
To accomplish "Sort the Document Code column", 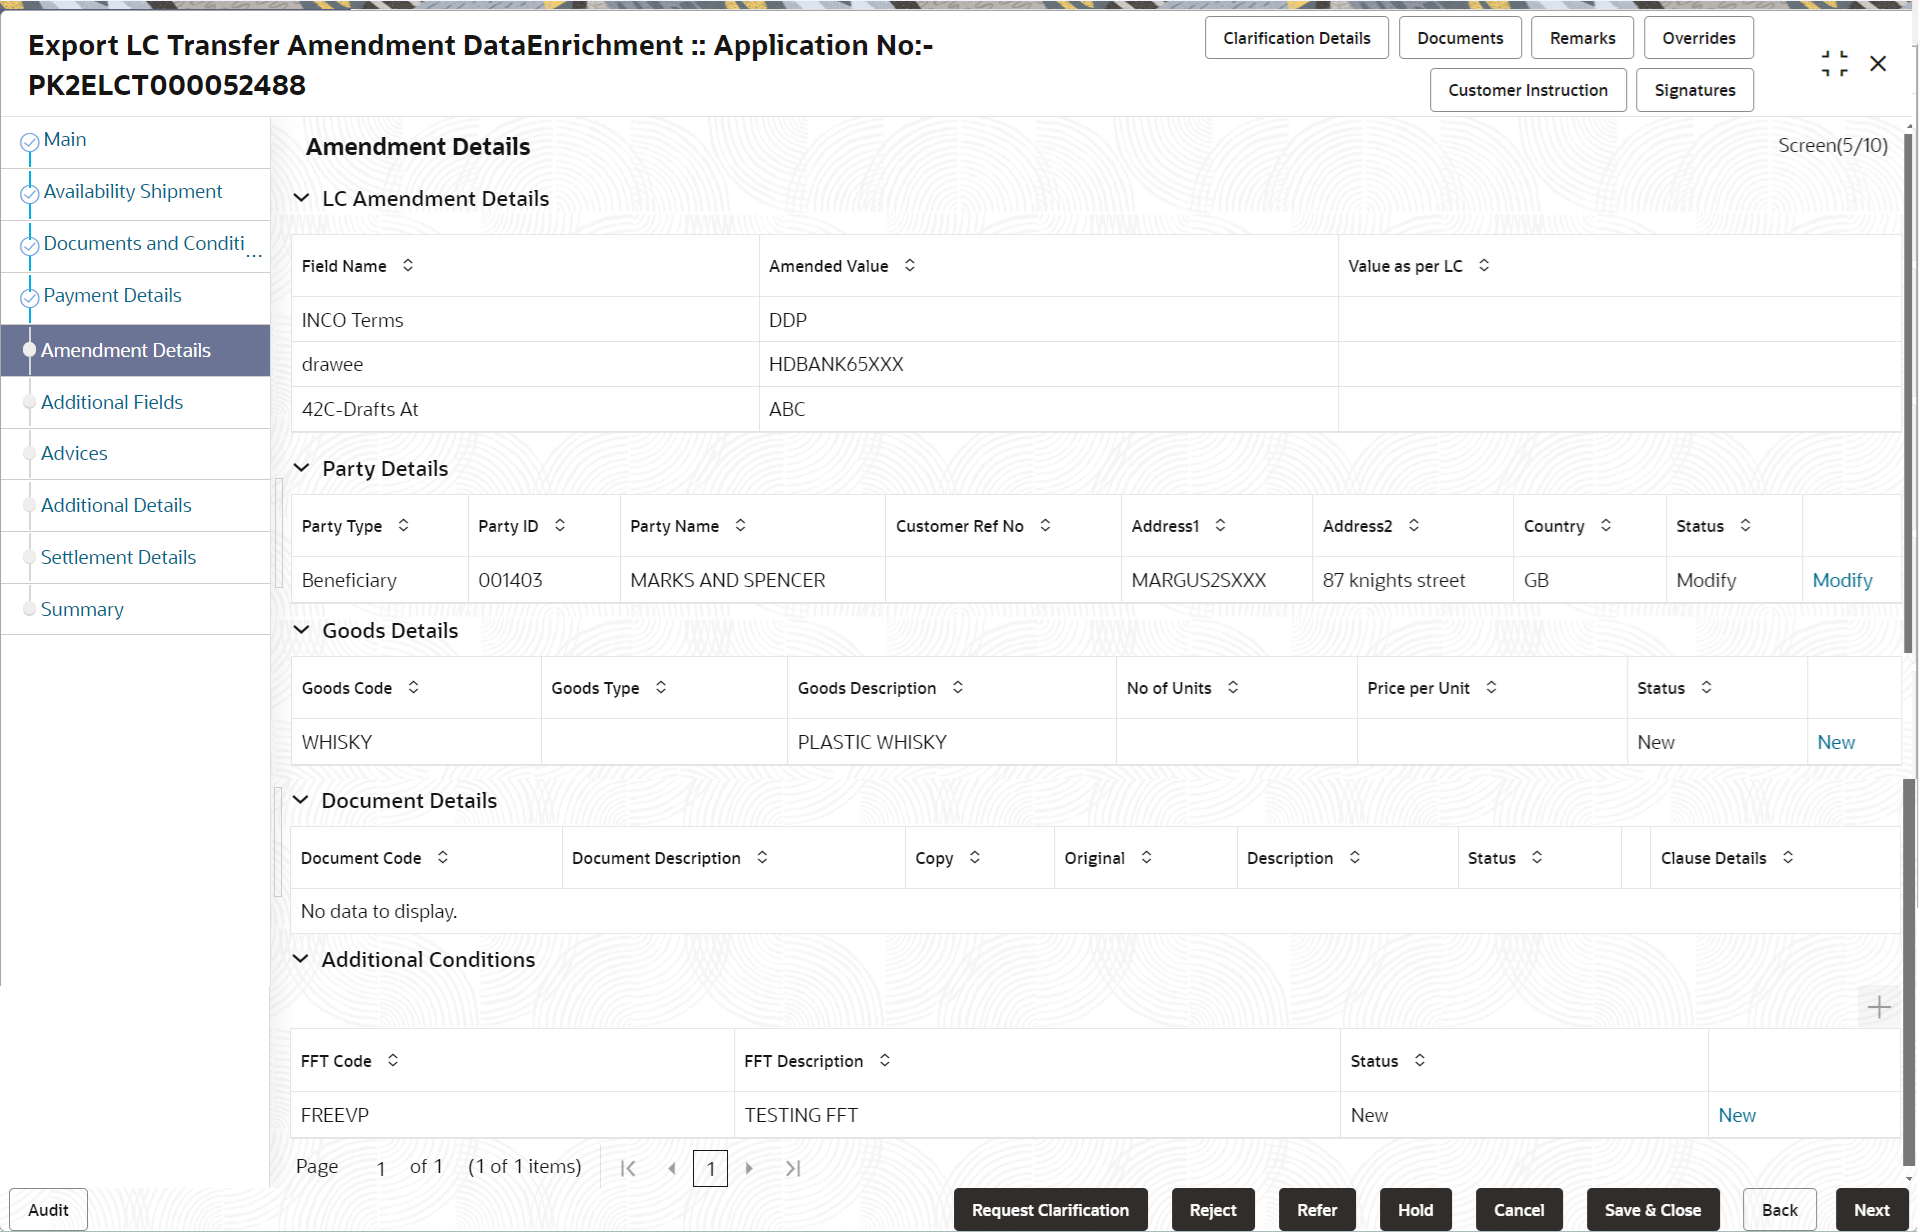I will pyautogui.click(x=441, y=857).
